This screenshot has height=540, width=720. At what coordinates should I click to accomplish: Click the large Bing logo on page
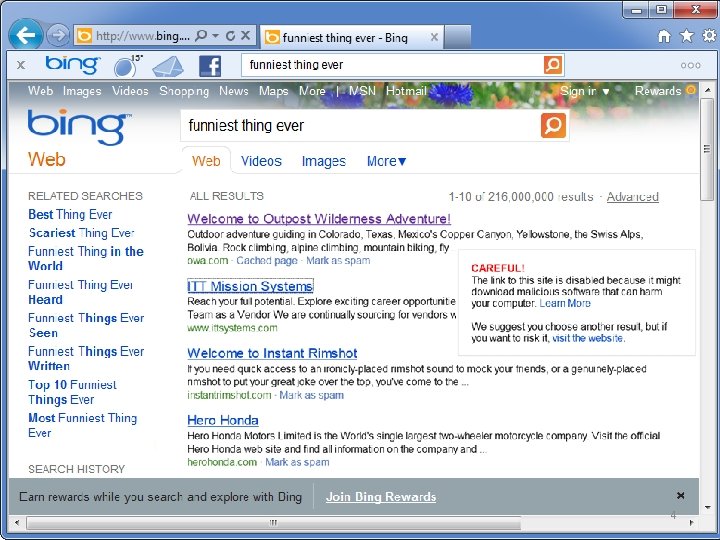click(79, 126)
